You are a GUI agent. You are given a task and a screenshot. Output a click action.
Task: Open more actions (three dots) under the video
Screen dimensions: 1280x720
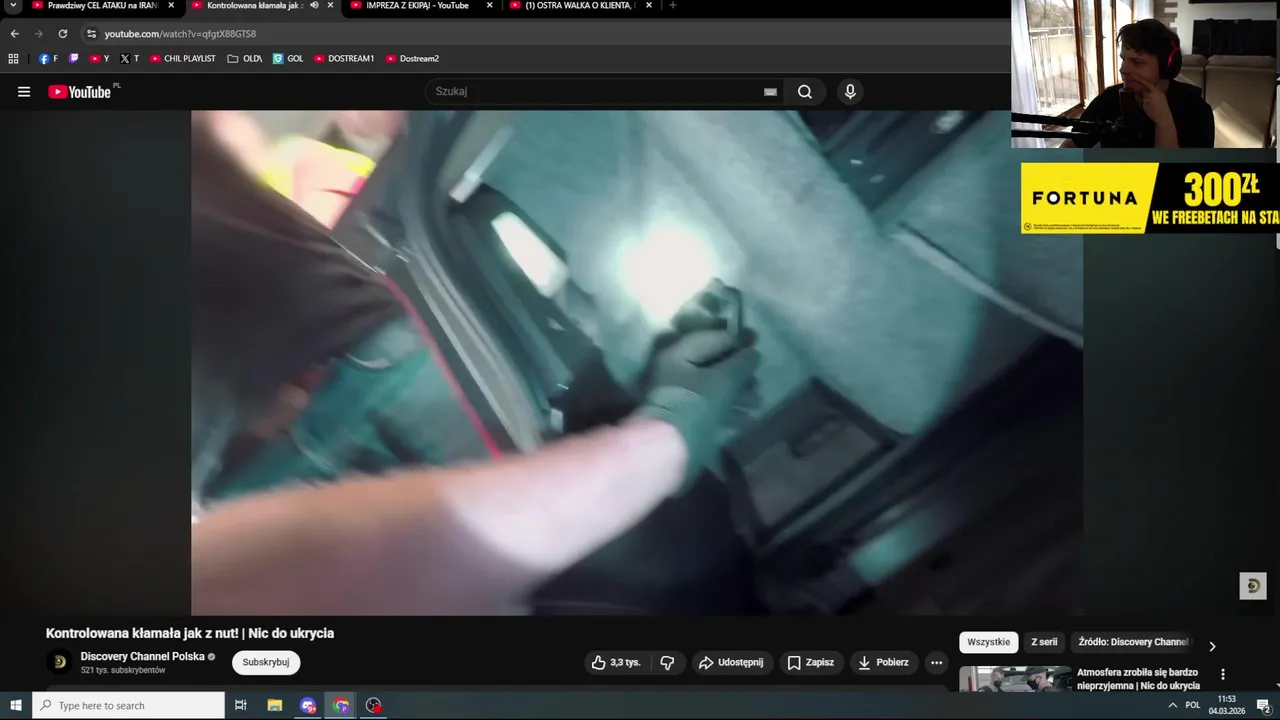point(936,662)
